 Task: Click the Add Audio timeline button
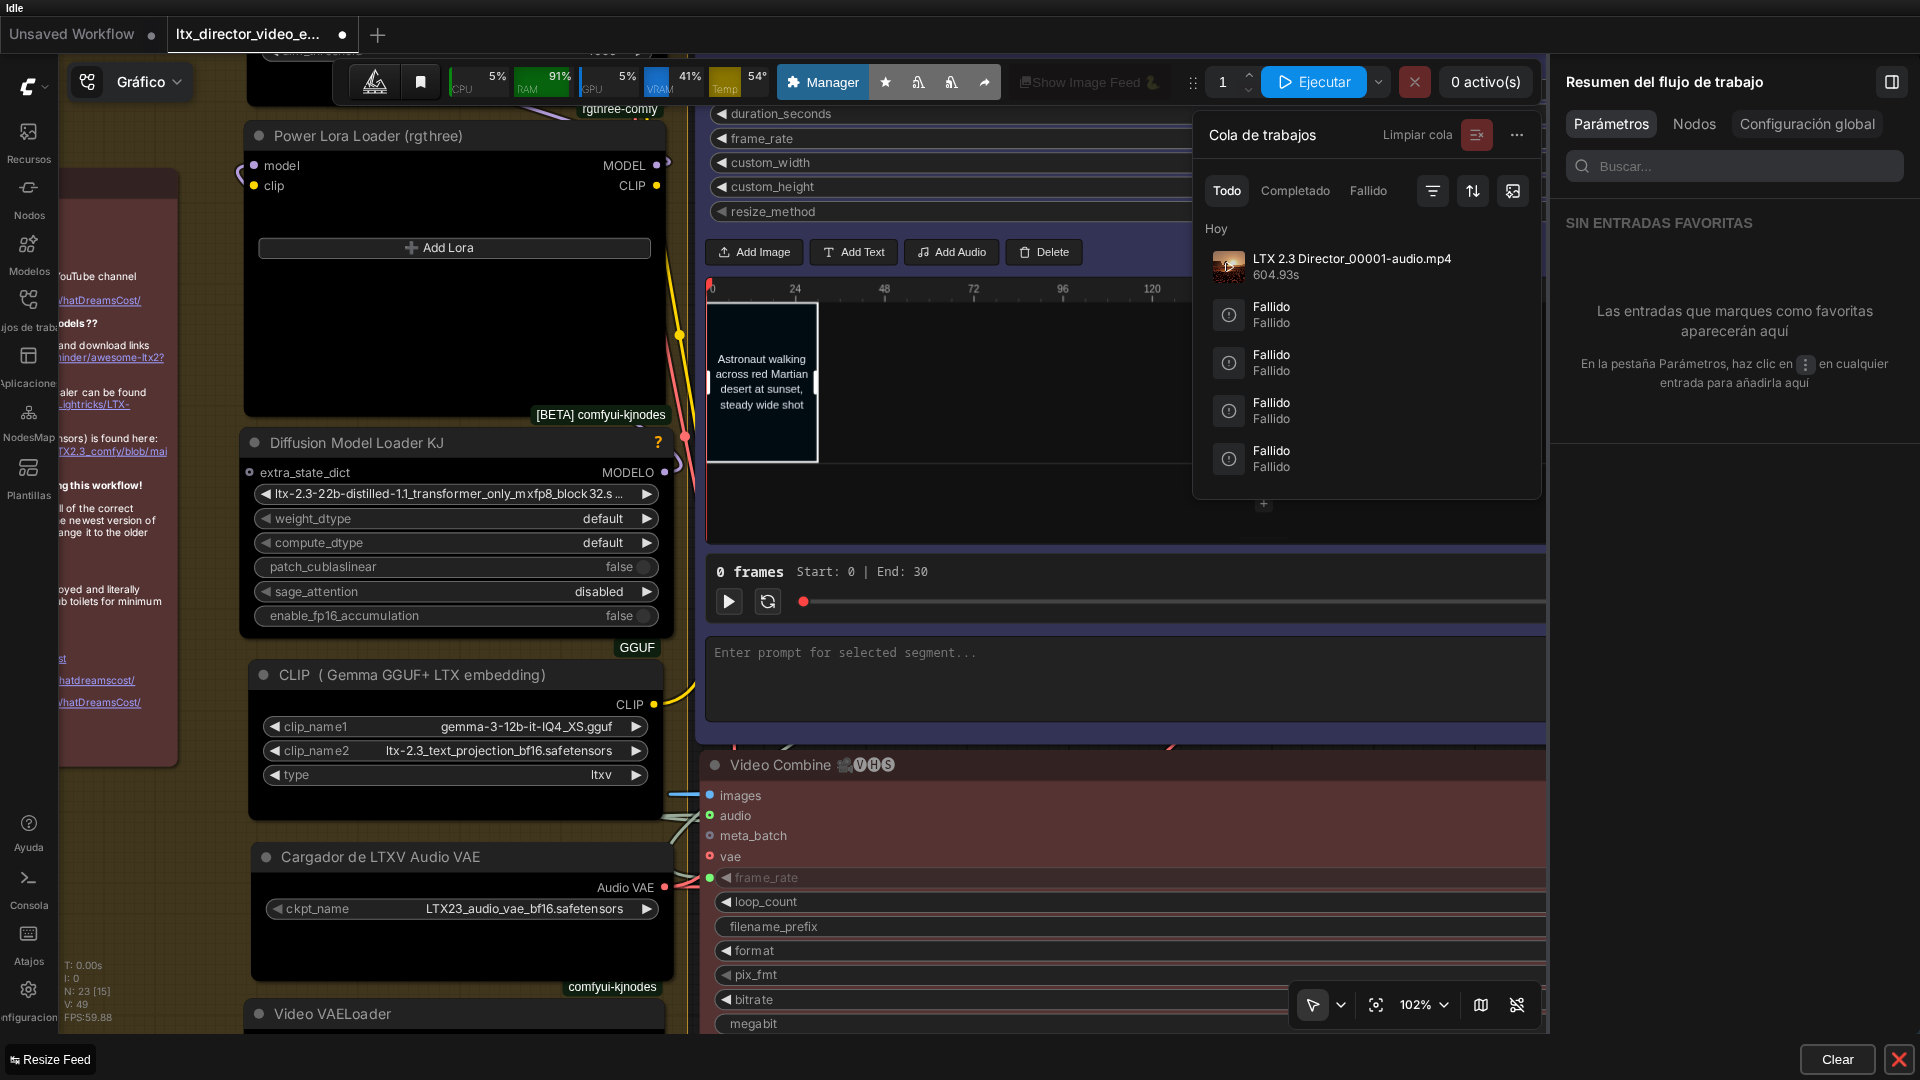951,252
